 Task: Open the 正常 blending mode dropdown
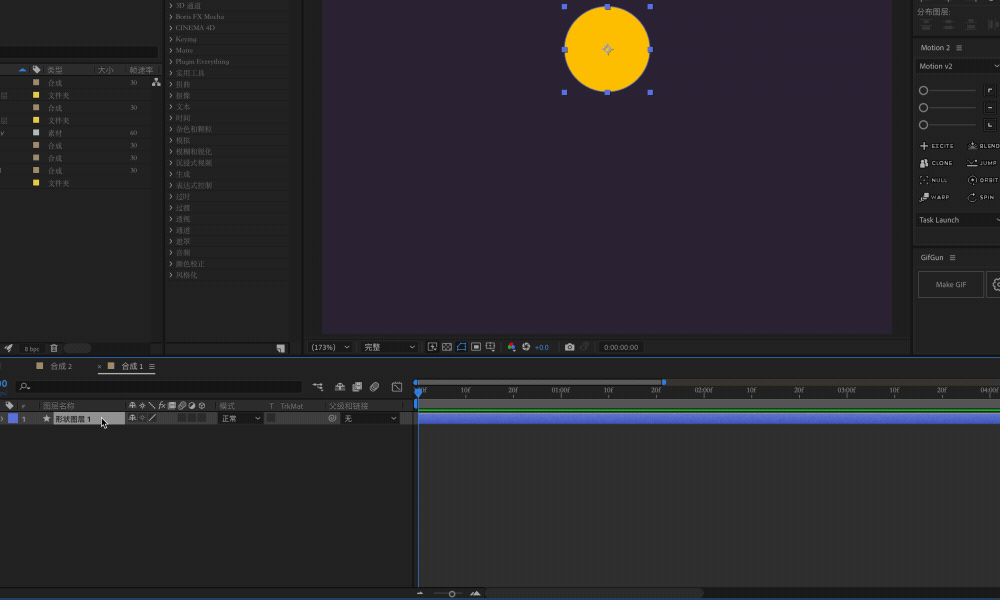(240, 419)
